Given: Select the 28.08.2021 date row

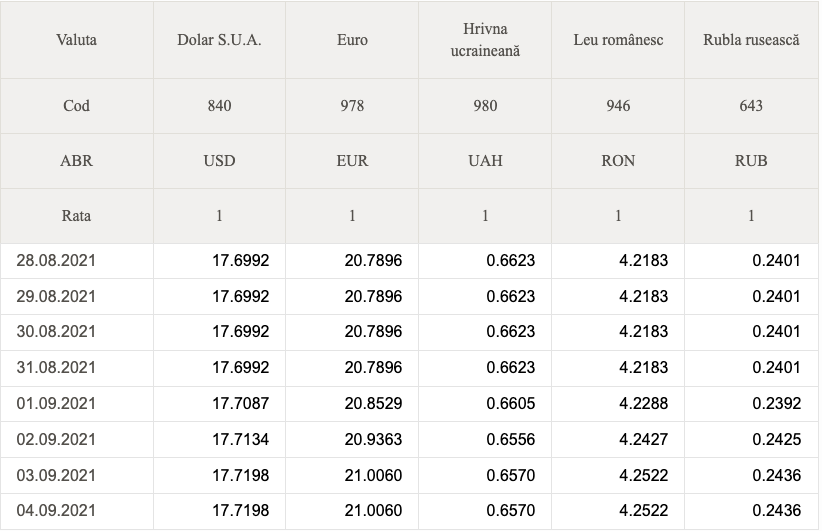Looking at the screenshot, I should pos(409,261).
